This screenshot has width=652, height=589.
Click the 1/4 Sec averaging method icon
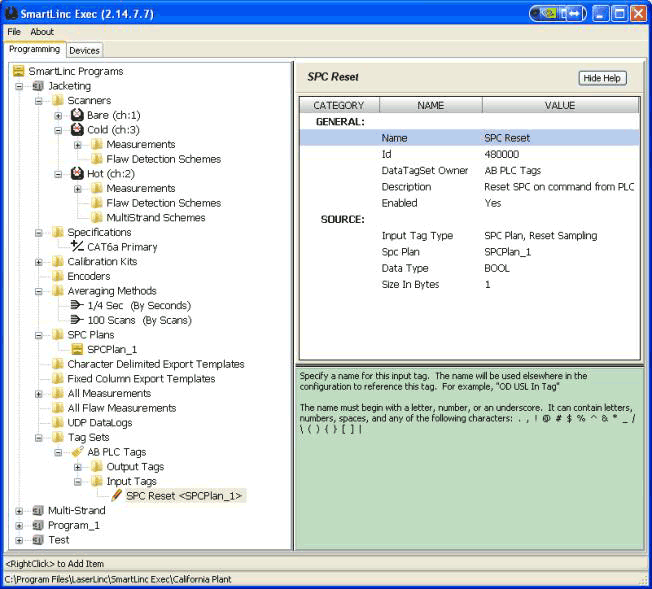coord(77,306)
